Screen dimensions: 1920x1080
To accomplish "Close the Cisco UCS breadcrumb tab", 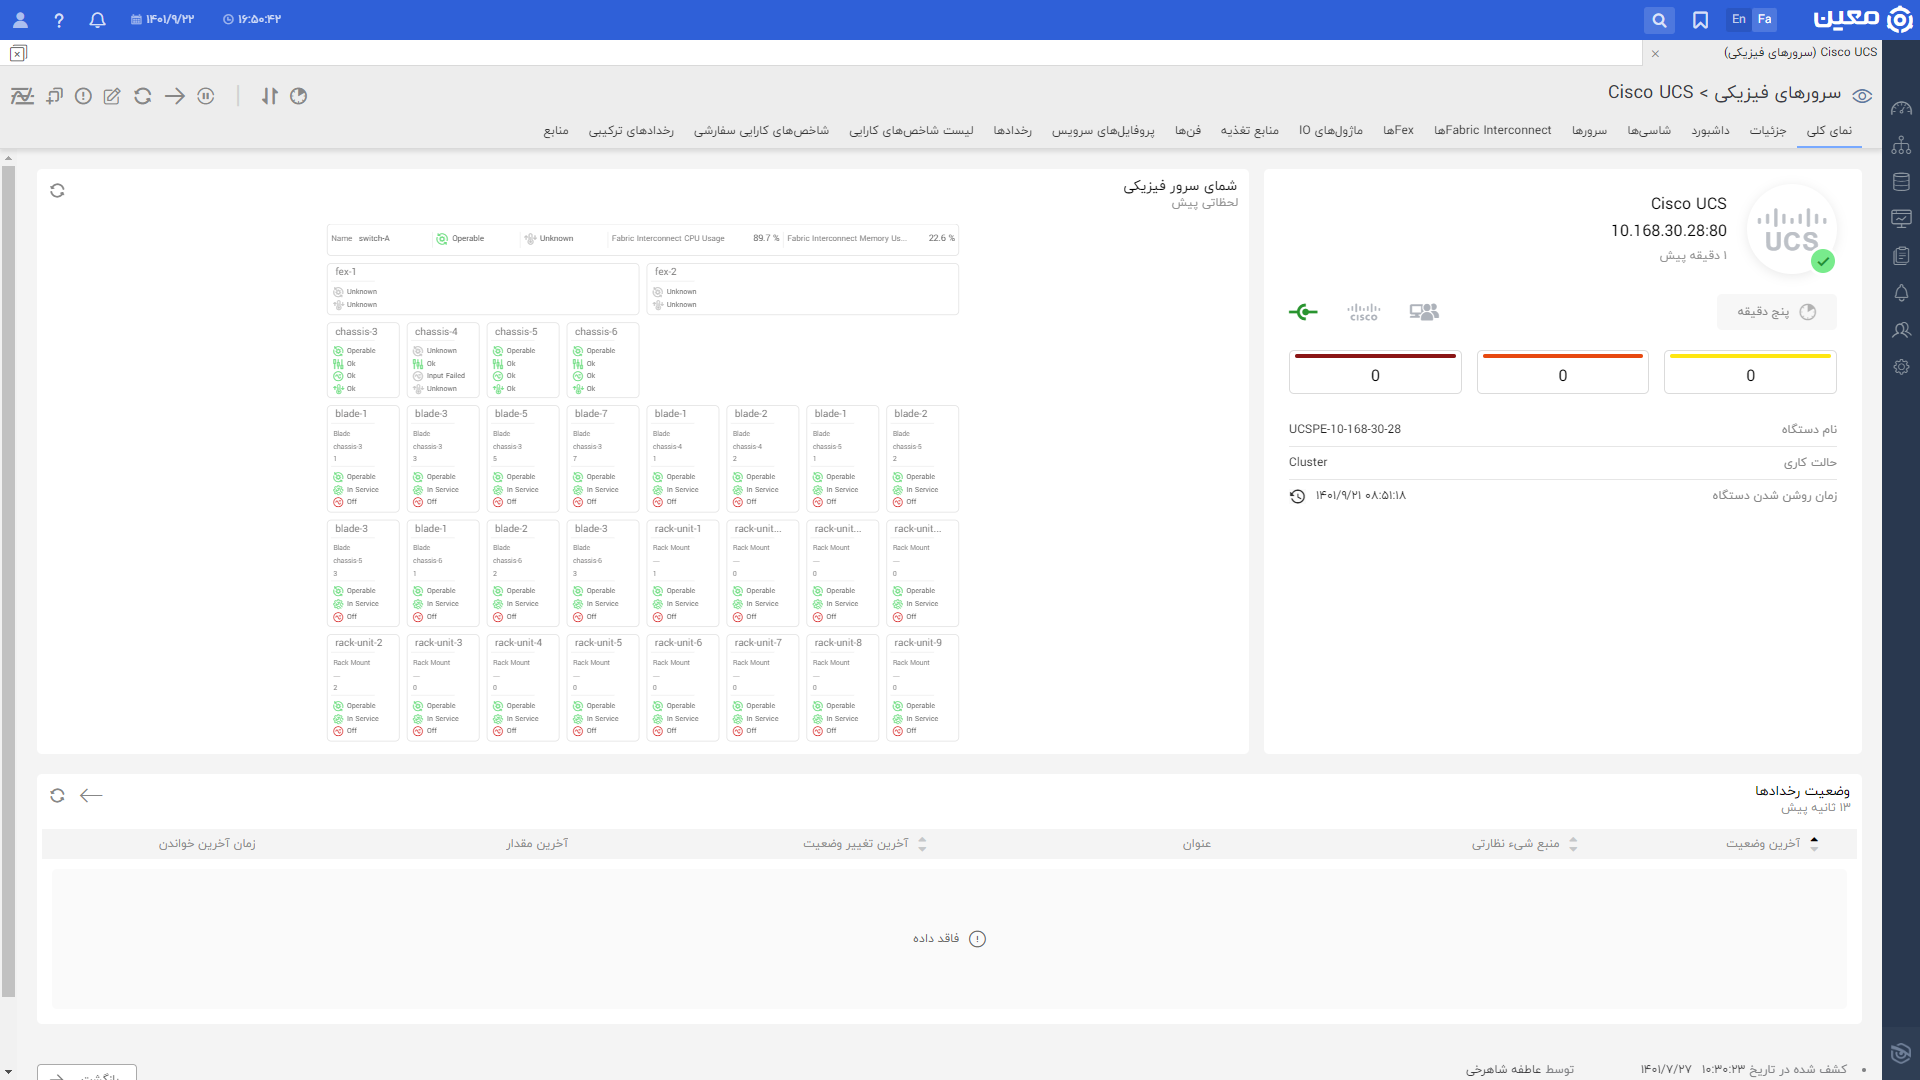I will [x=1655, y=53].
